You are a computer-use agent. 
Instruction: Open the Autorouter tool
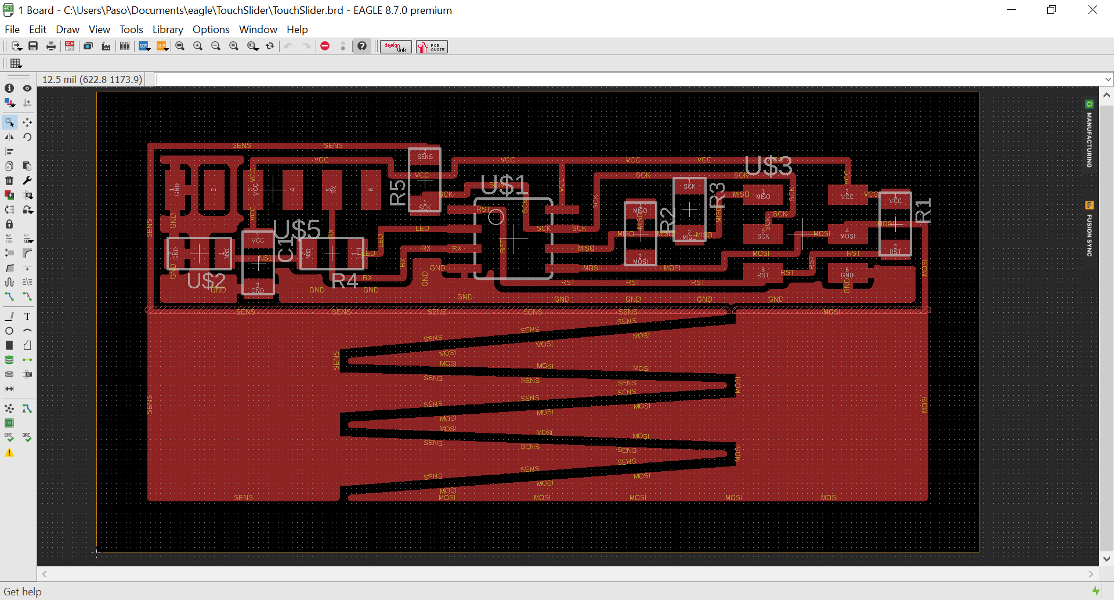click(27, 409)
